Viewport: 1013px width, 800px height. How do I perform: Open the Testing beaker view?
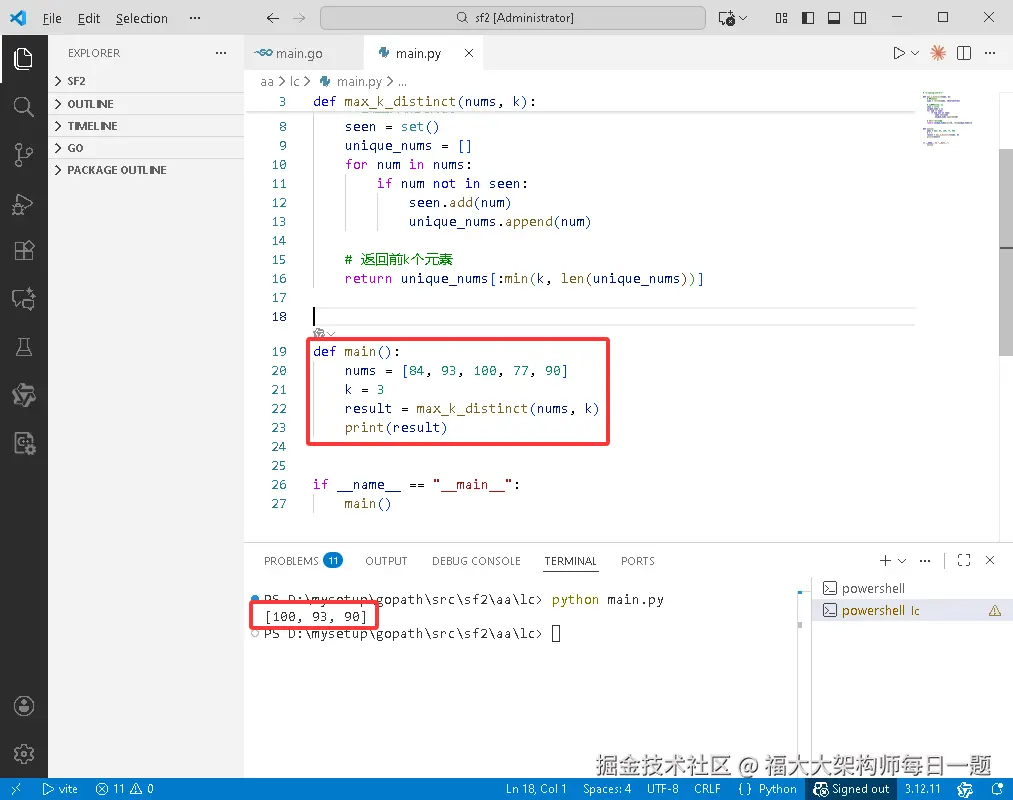coord(23,347)
